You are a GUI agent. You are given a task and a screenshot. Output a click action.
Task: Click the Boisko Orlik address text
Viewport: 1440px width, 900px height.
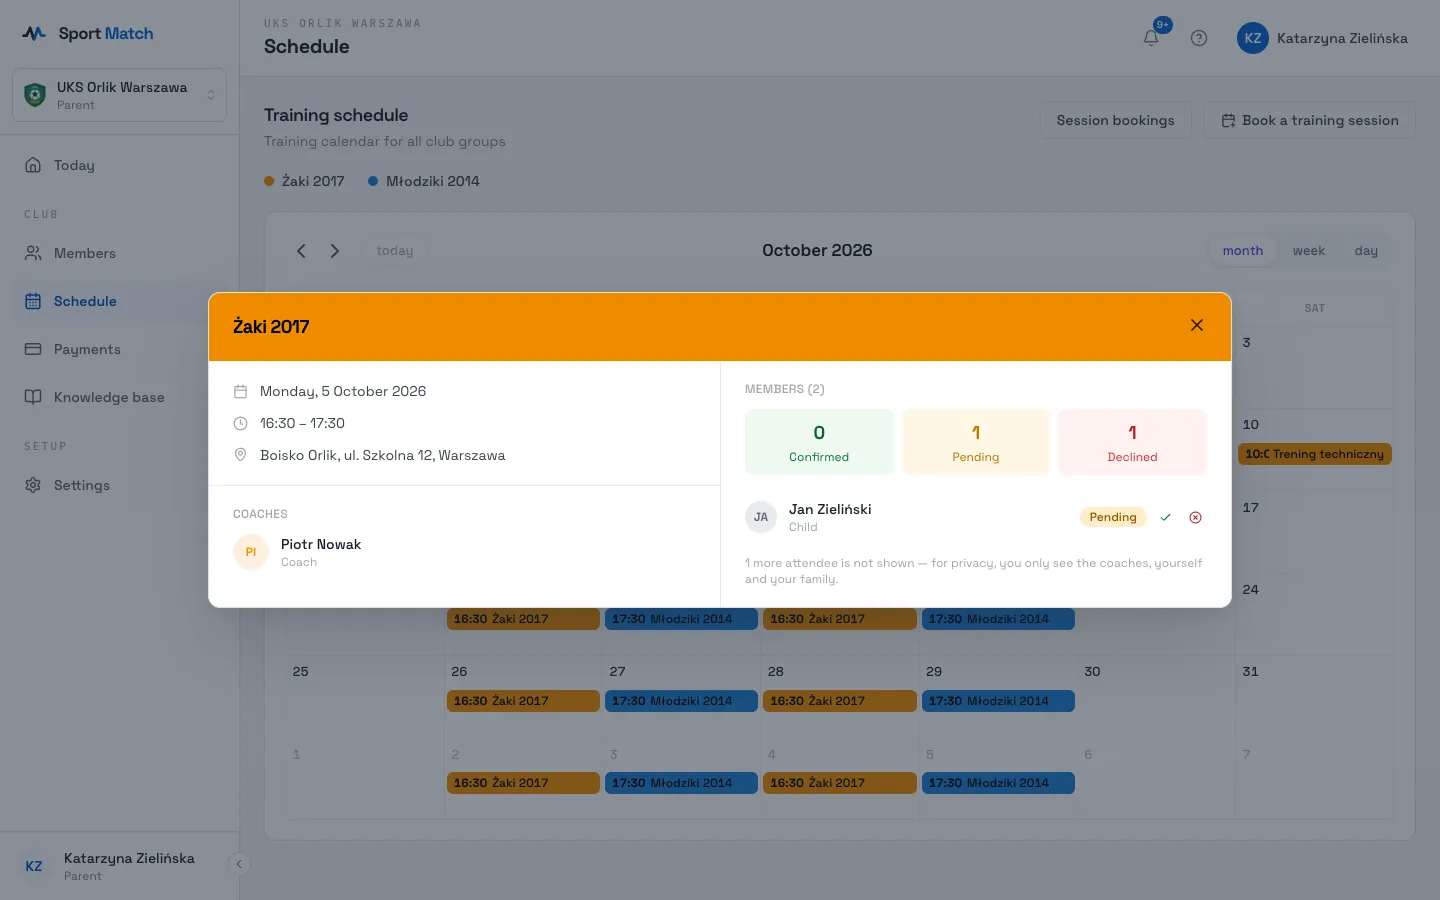pyautogui.click(x=383, y=455)
